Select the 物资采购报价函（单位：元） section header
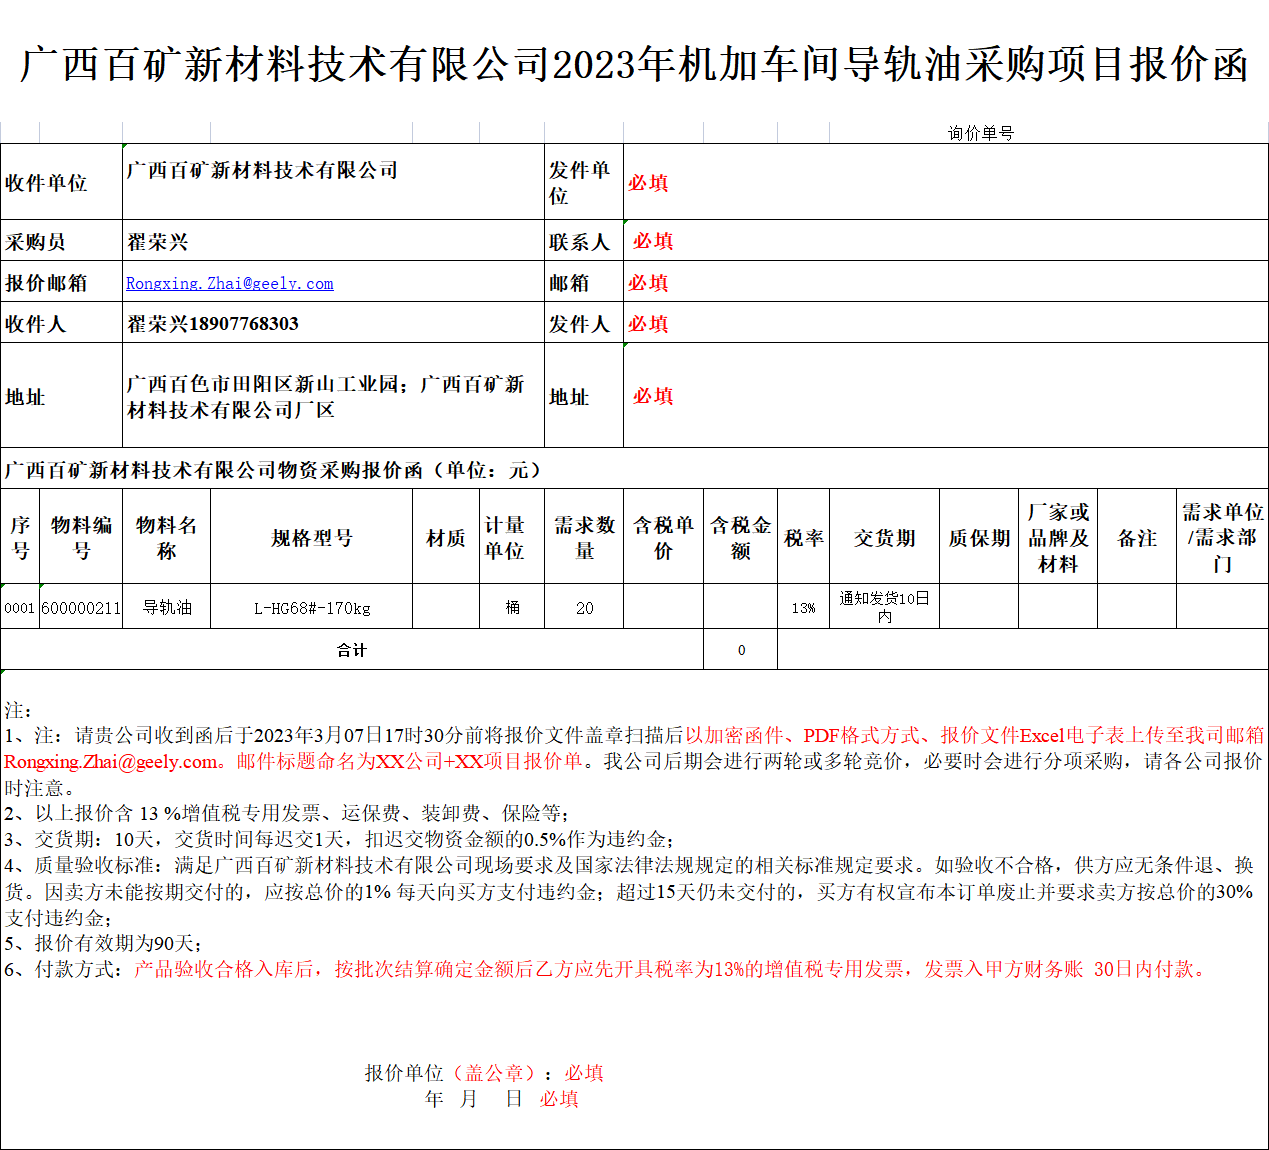The width and height of the screenshot is (1269, 1150). (x=634, y=469)
